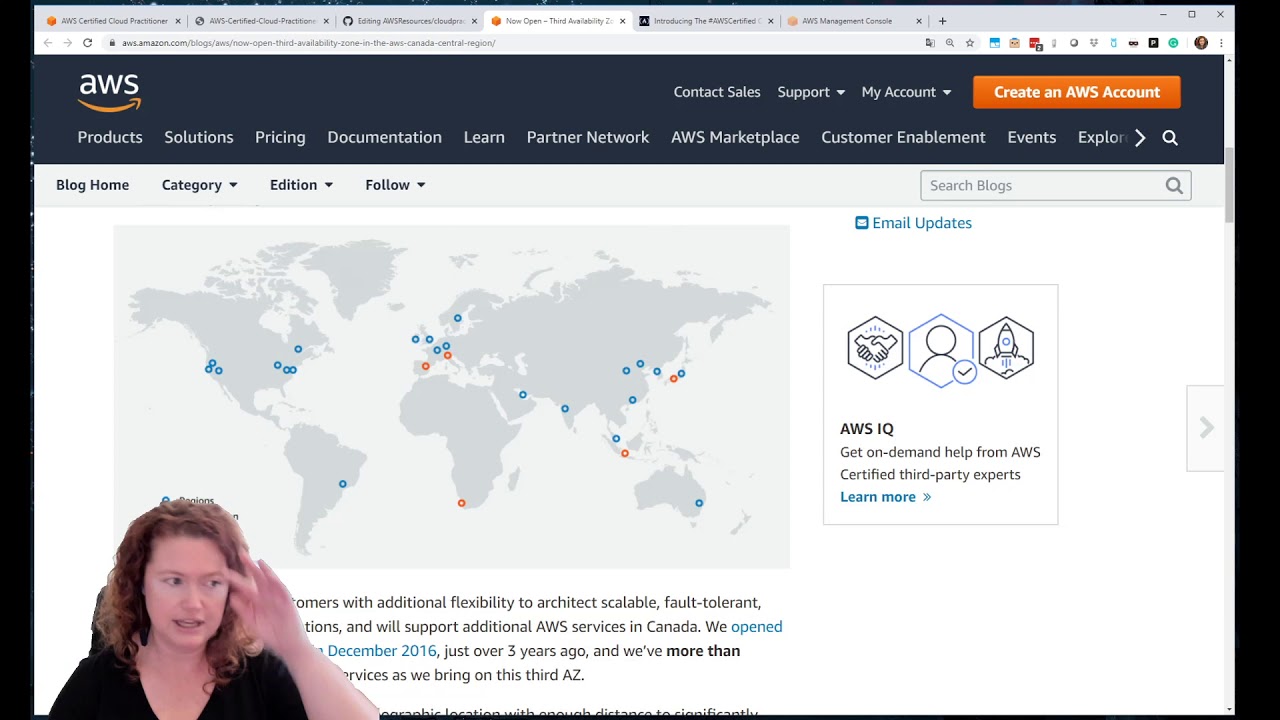Viewport: 1280px width, 720px height.
Task: Open the Category dropdown in blog nav
Action: click(x=200, y=185)
